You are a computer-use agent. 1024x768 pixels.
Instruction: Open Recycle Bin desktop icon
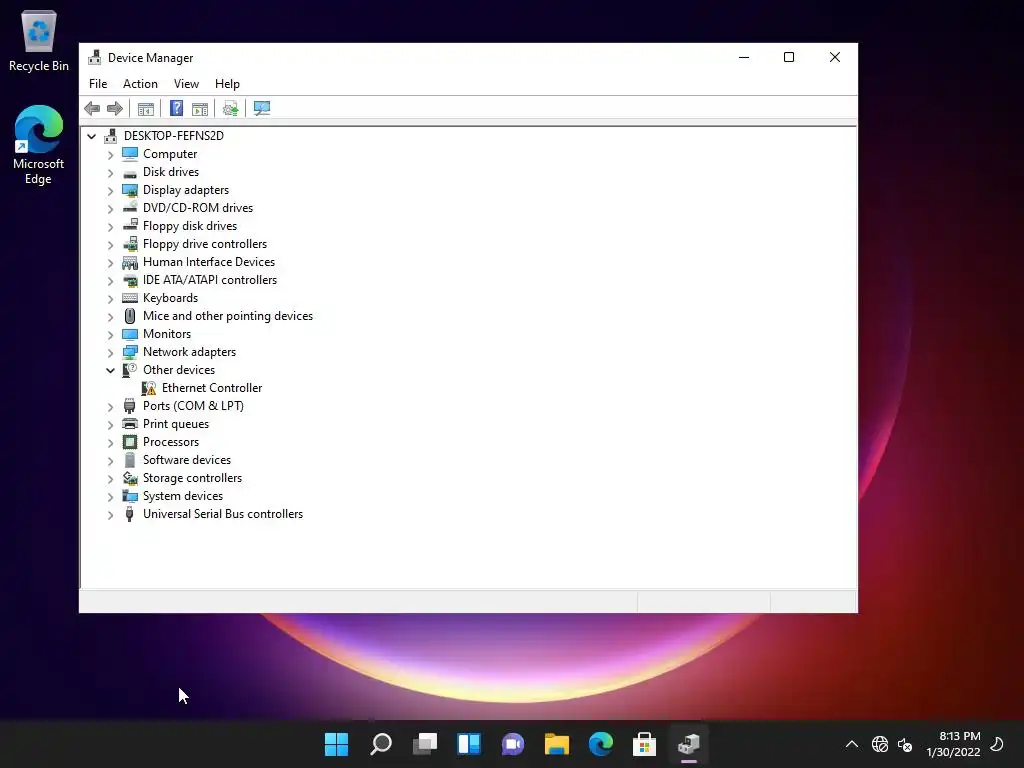click(x=39, y=40)
